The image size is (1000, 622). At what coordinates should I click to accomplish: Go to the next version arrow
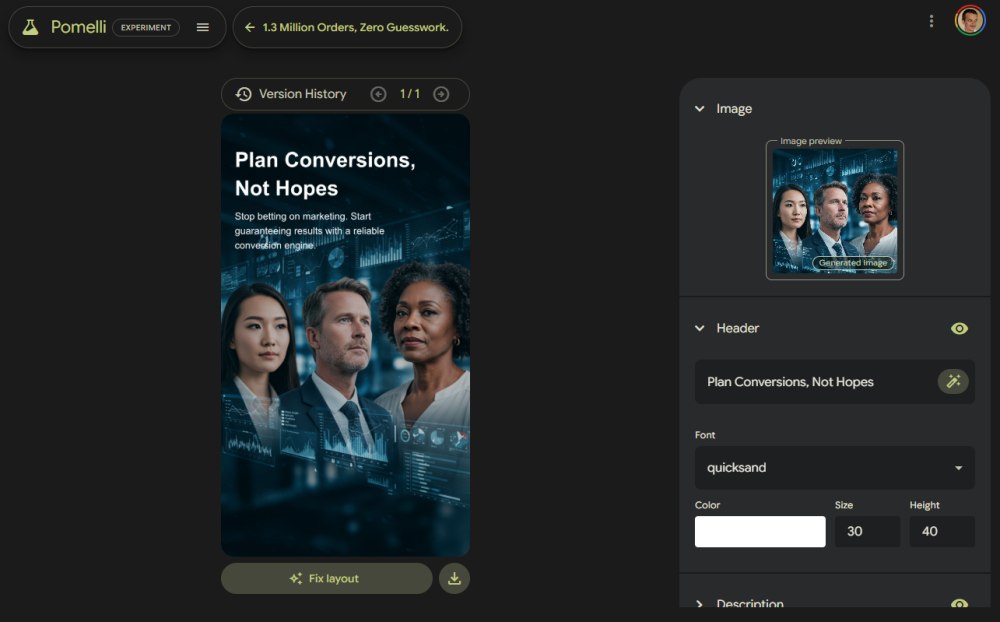click(441, 94)
